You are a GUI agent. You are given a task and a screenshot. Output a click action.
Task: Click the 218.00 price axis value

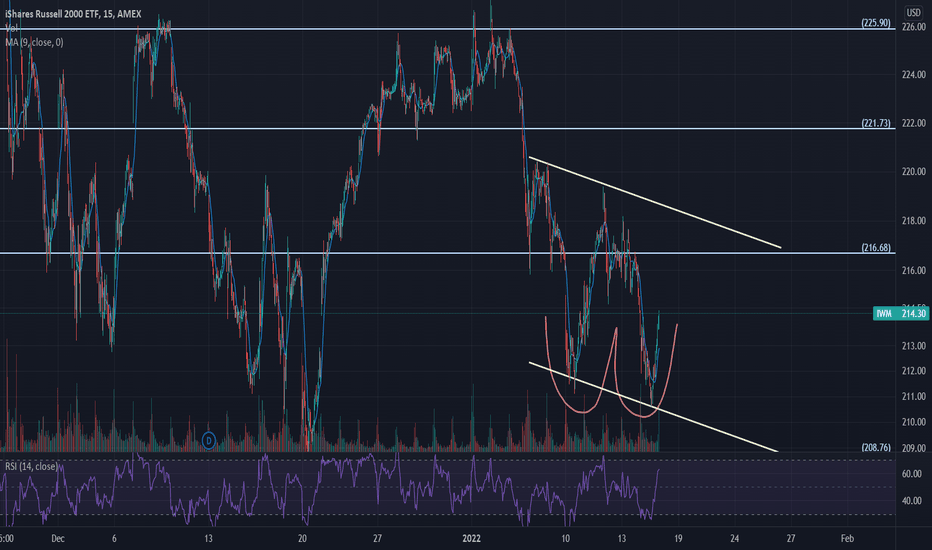point(914,221)
